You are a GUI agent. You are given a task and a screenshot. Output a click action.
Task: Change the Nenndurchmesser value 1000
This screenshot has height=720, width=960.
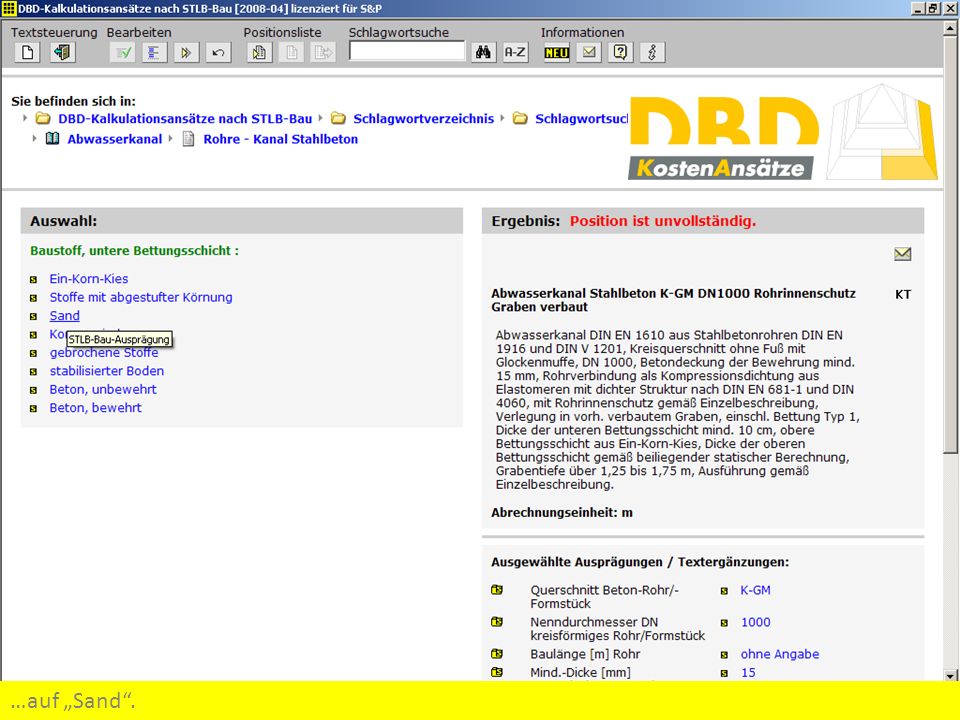point(756,622)
